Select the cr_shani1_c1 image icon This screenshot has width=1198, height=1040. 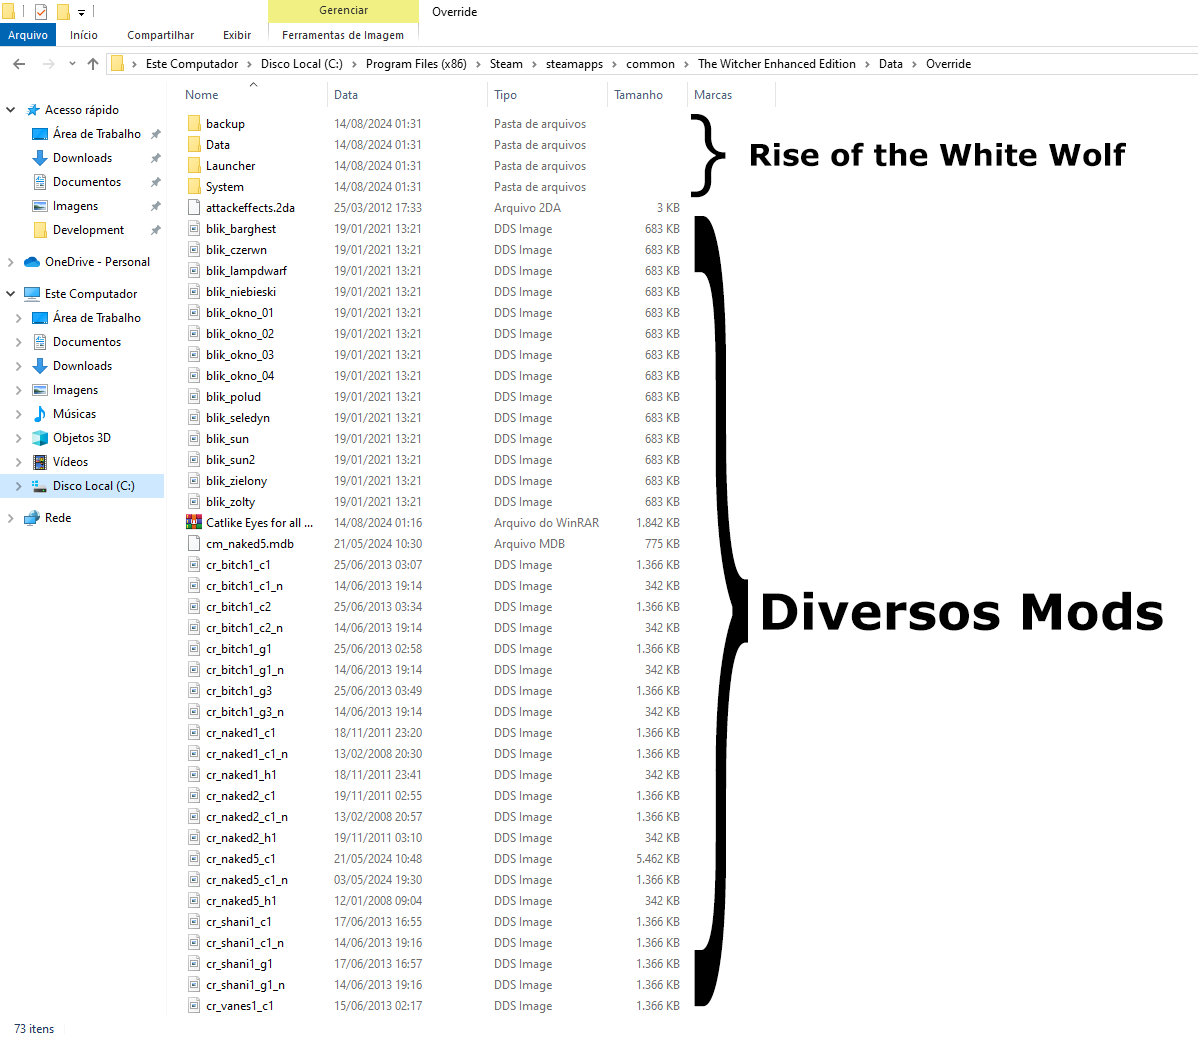[x=194, y=922]
